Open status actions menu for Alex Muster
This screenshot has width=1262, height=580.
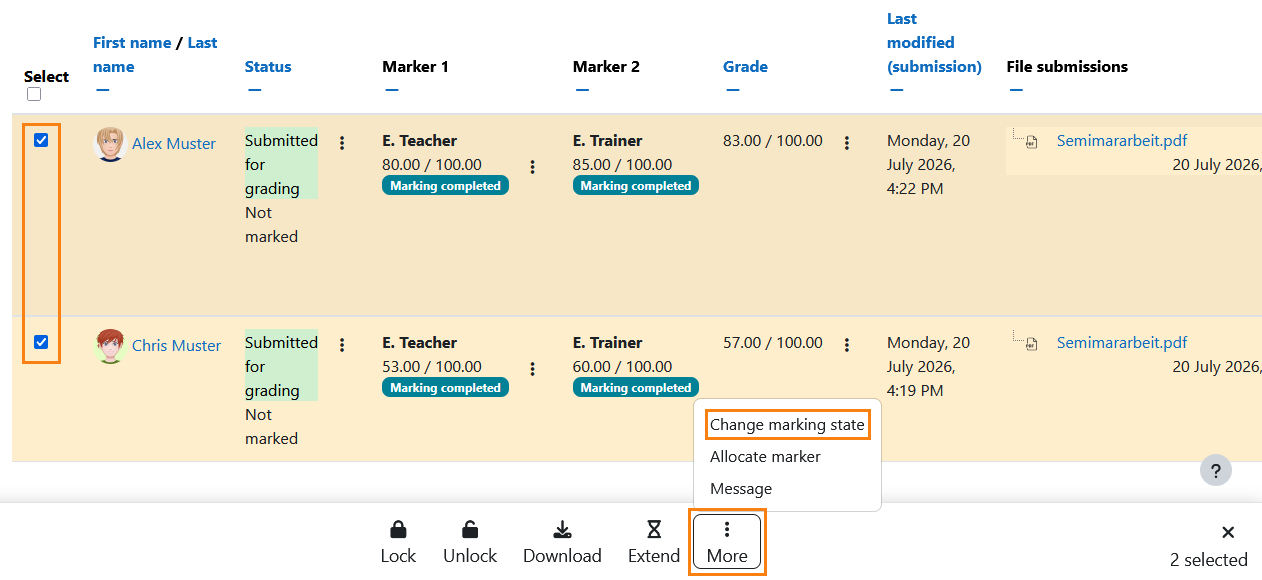(342, 143)
